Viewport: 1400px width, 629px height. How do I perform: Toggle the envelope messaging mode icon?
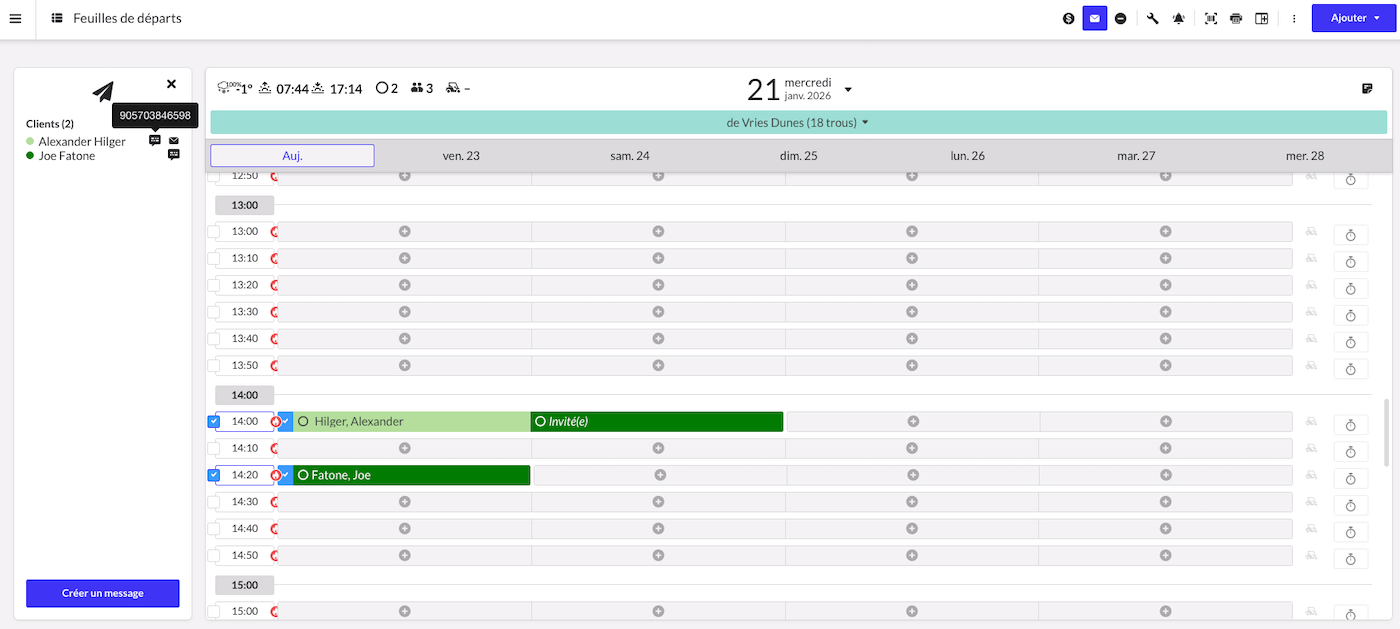point(1095,18)
